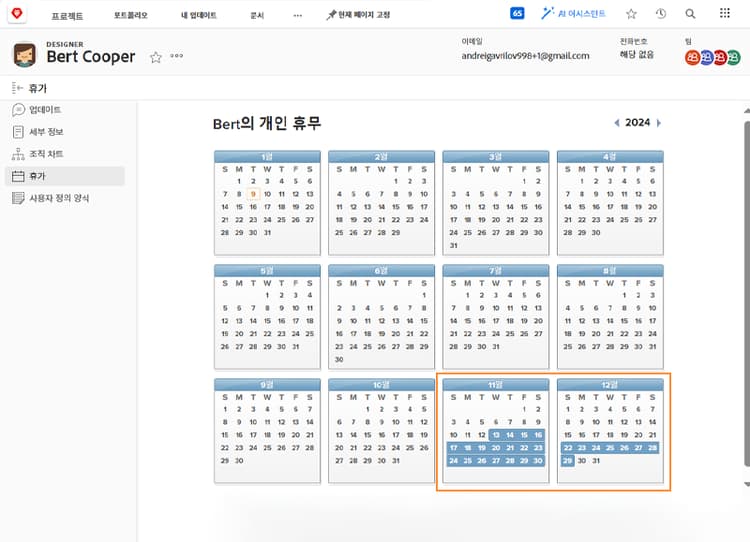Click the 1월 month header
750x542 pixels.
pos(267,157)
